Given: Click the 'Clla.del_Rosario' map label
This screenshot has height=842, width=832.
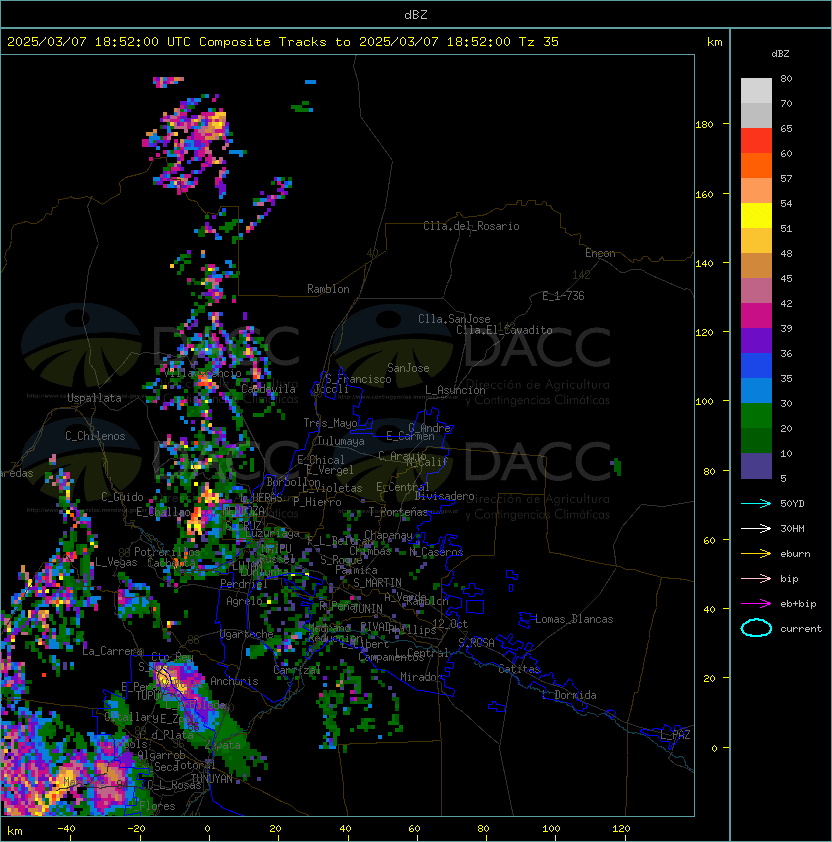Looking at the screenshot, I should click(471, 226).
